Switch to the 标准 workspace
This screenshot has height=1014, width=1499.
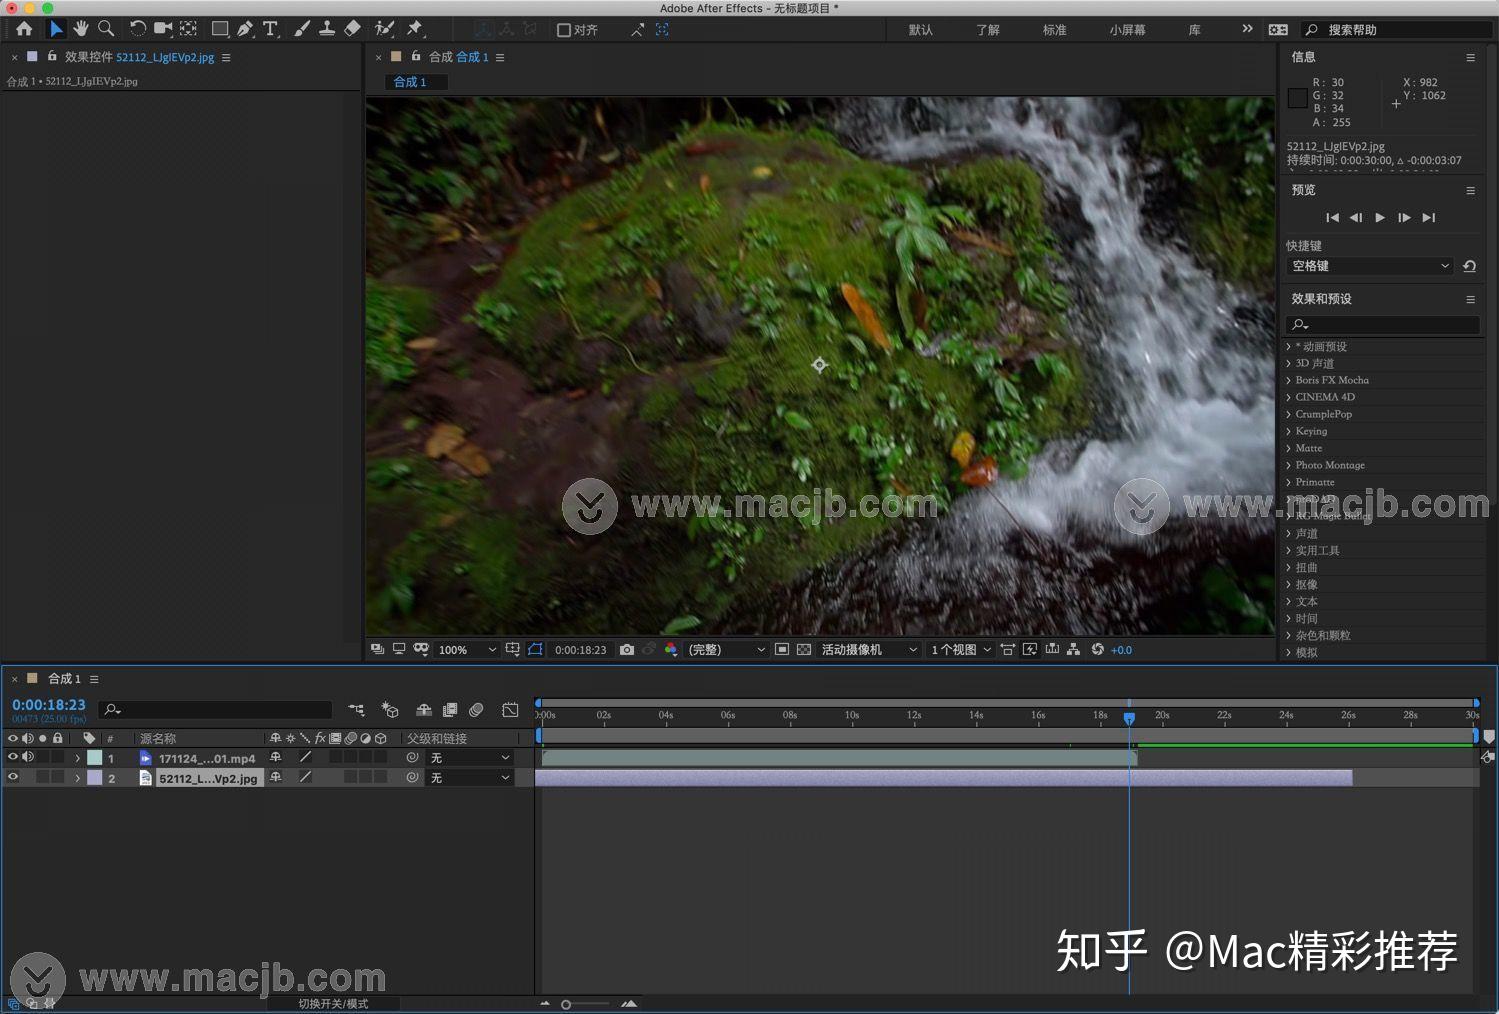point(1054,30)
